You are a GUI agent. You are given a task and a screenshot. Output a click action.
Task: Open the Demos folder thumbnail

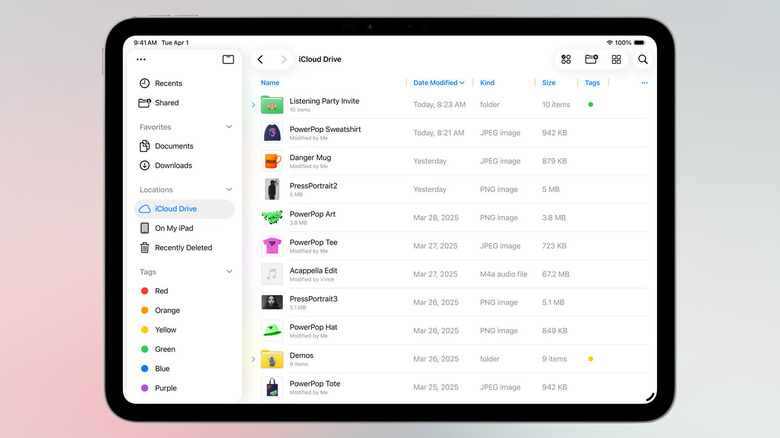(x=272, y=359)
